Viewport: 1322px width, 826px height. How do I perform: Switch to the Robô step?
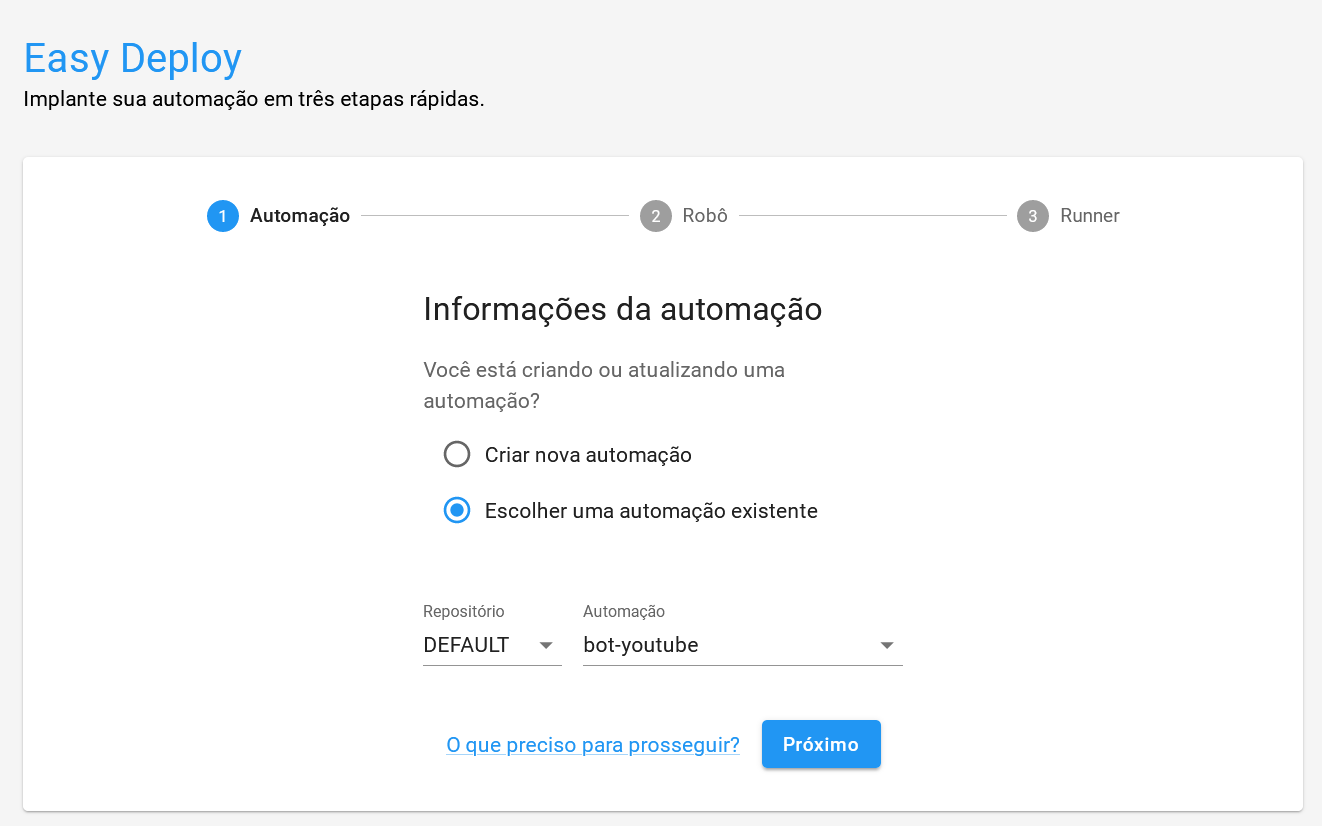(705, 216)
